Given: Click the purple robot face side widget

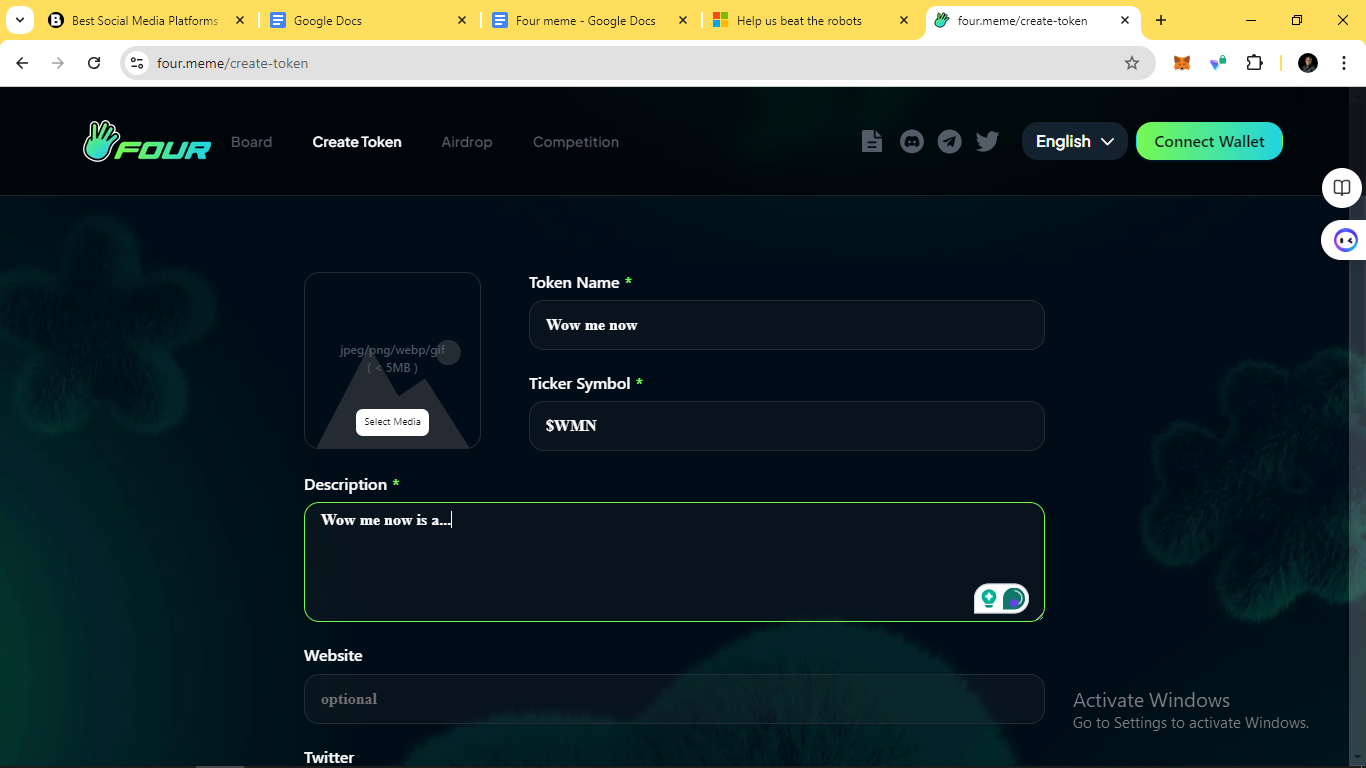Looking at the screenshot, I should click(x=1346, y=240).
